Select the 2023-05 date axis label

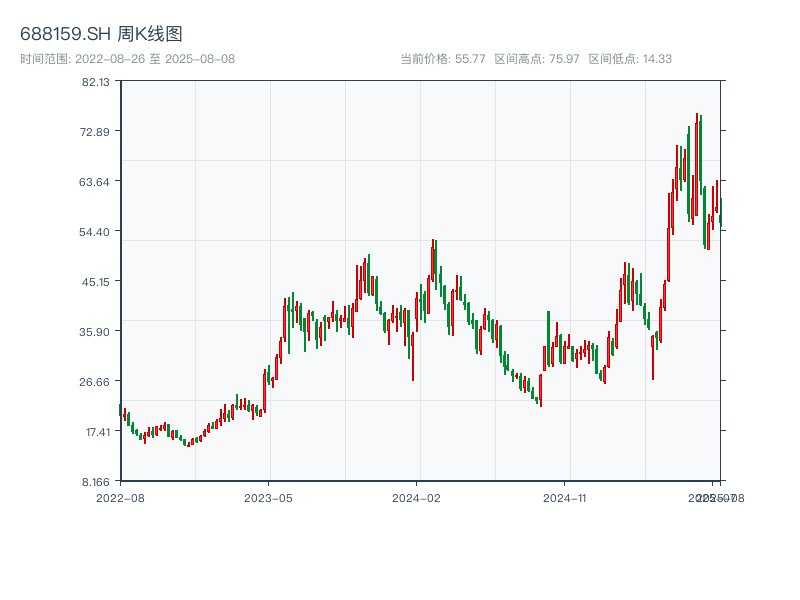click(268, 497)
